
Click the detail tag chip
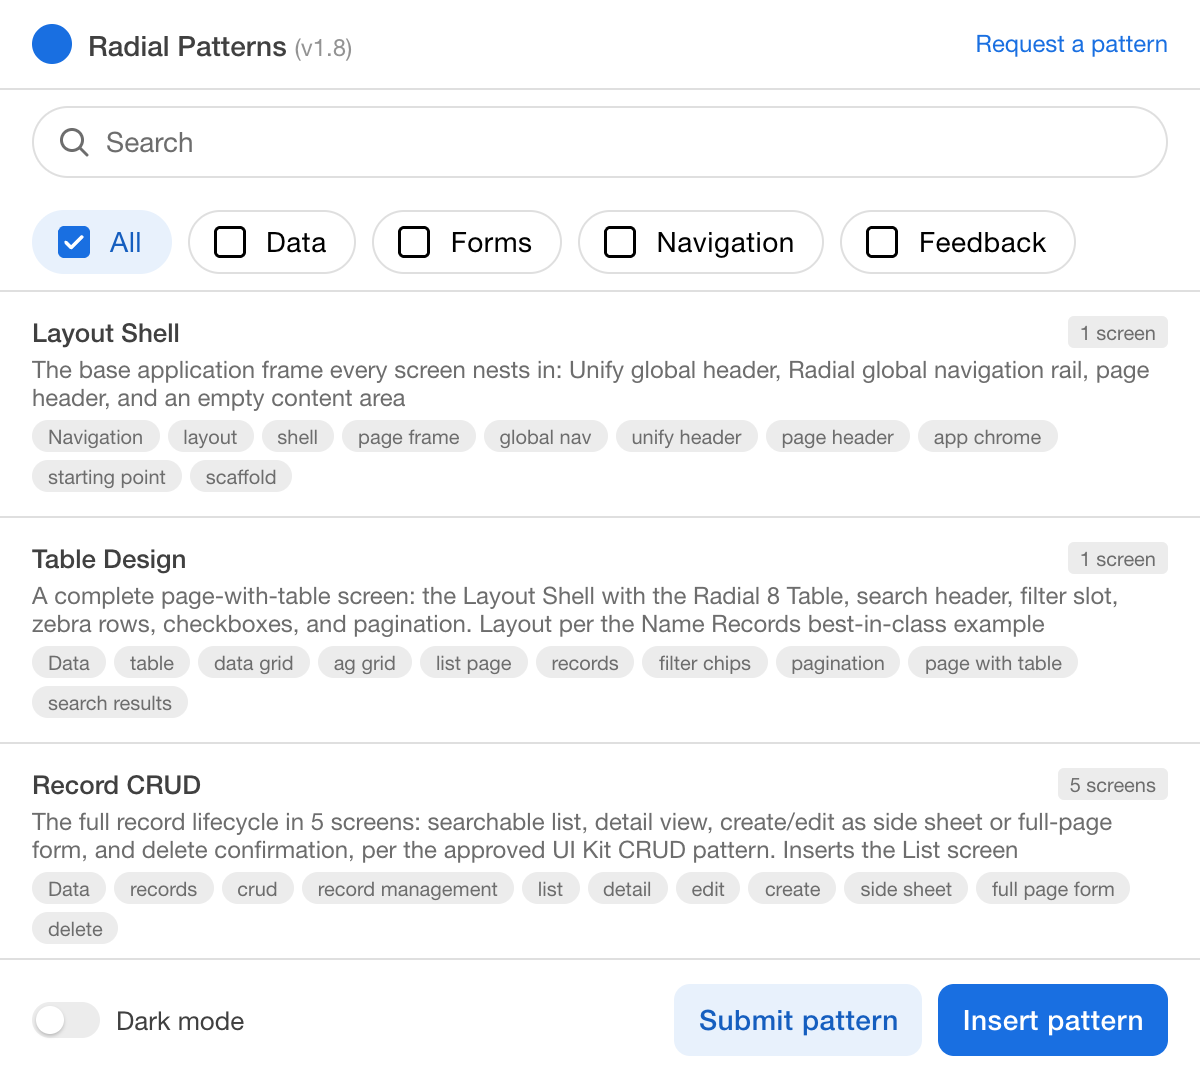[x=627, y=889]
